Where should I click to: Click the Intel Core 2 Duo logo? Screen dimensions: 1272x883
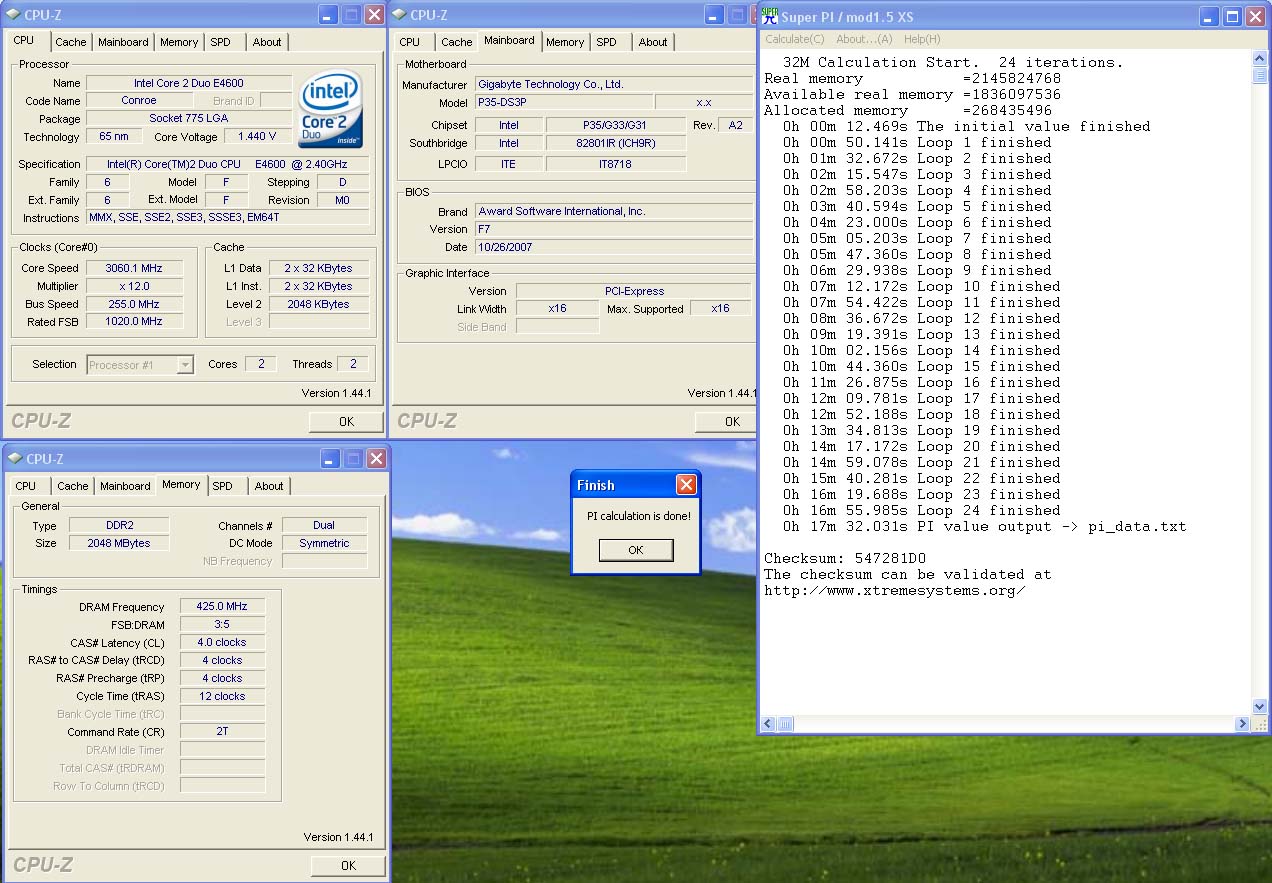(x=331, y=109)
